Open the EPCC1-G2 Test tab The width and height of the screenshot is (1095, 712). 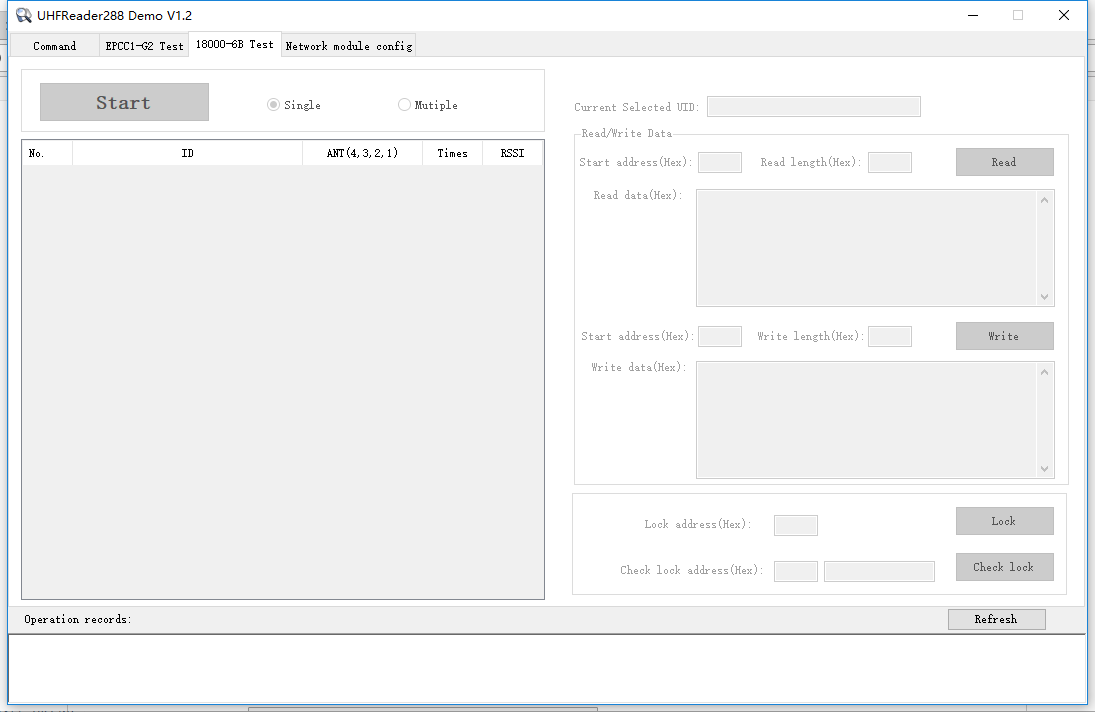click(x=144, y=46)
